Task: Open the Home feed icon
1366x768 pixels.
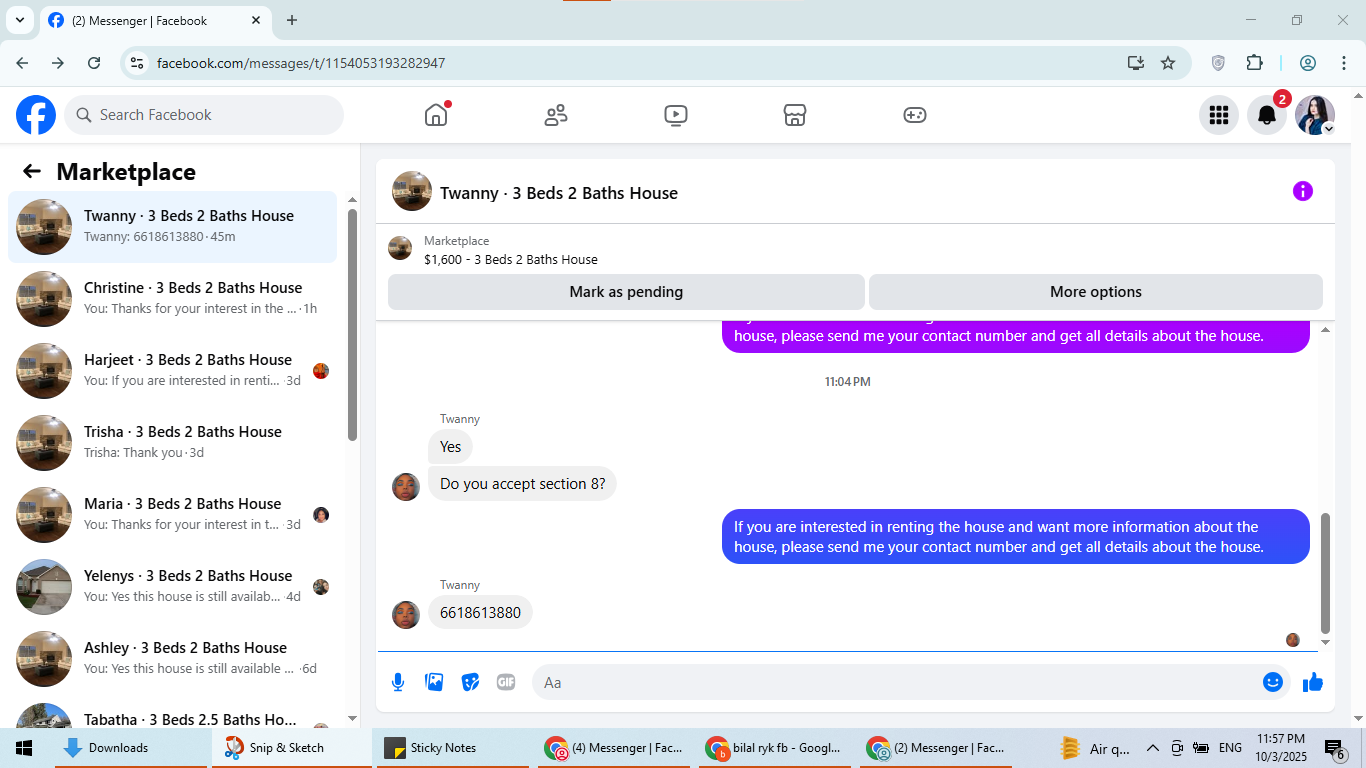Action: (x=436, y=115)
